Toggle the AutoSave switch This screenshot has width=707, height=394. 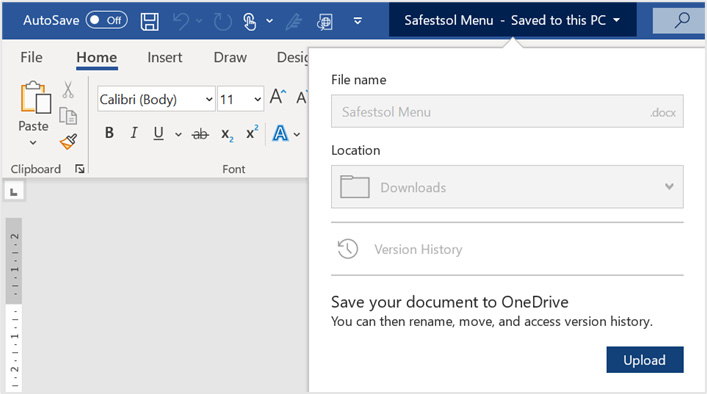106,20
